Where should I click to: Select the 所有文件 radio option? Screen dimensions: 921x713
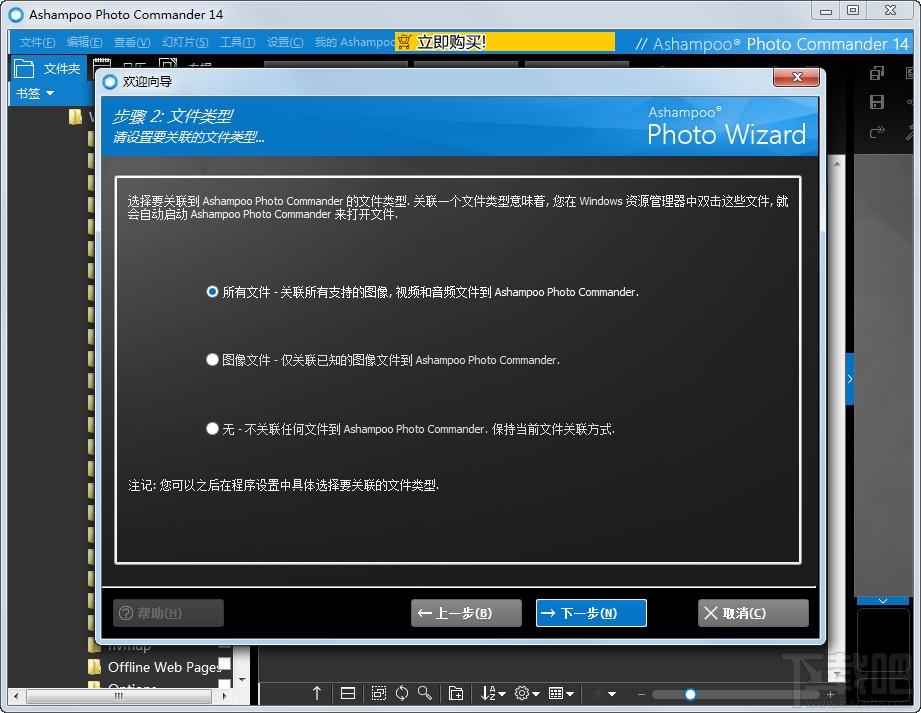pyautogui.click(x=212, y=292)
